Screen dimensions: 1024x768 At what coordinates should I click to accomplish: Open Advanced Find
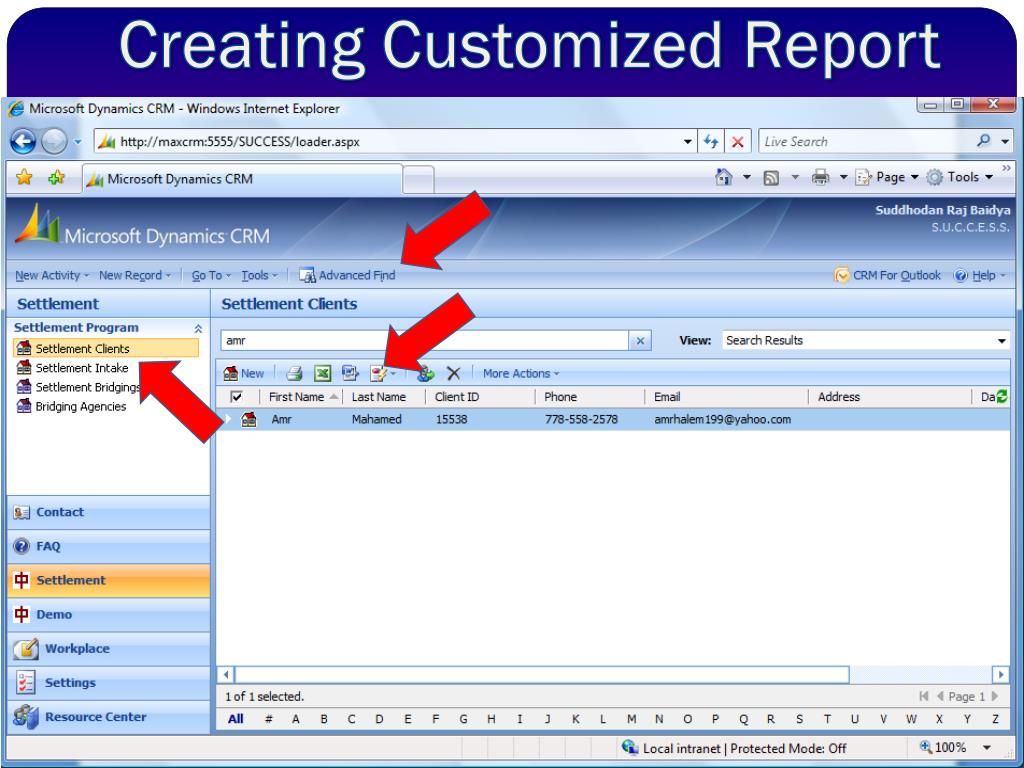point(347,275)
